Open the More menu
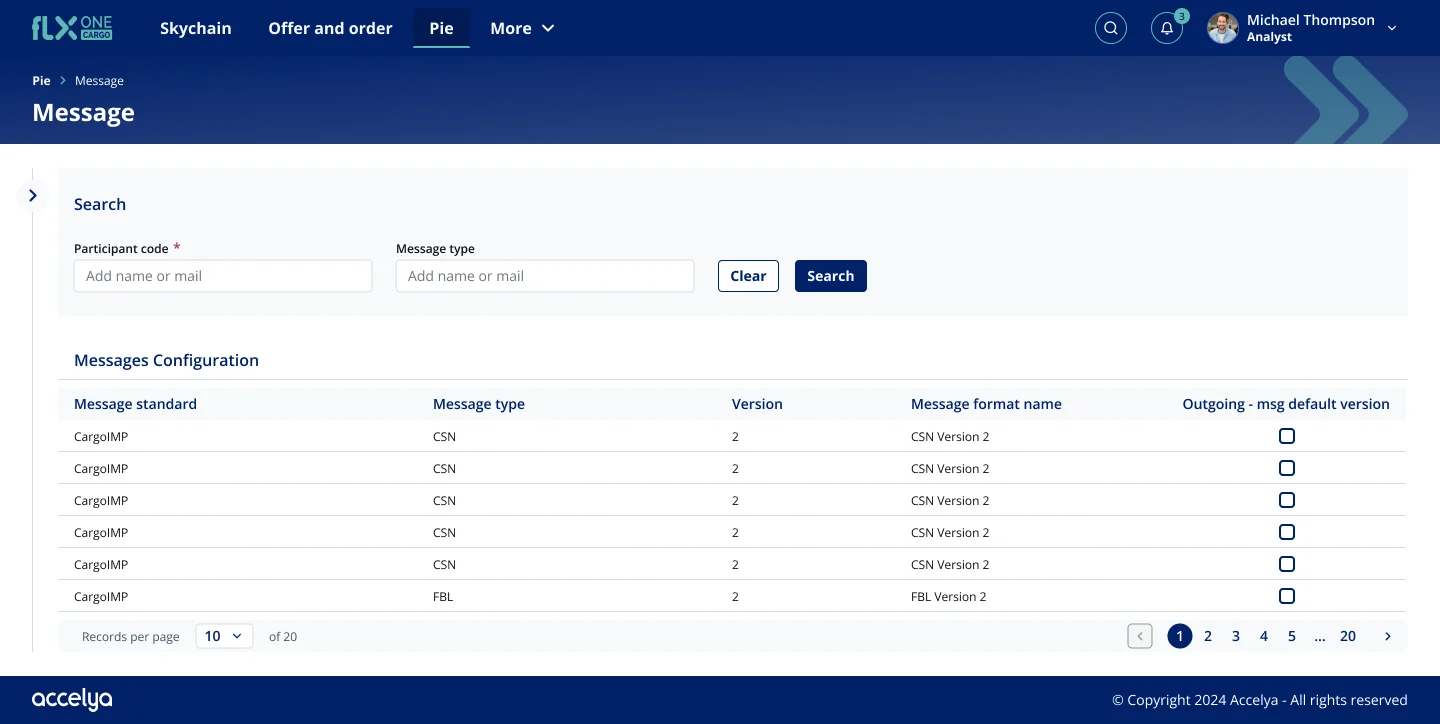1440x724 pixels. click(522, 28)
